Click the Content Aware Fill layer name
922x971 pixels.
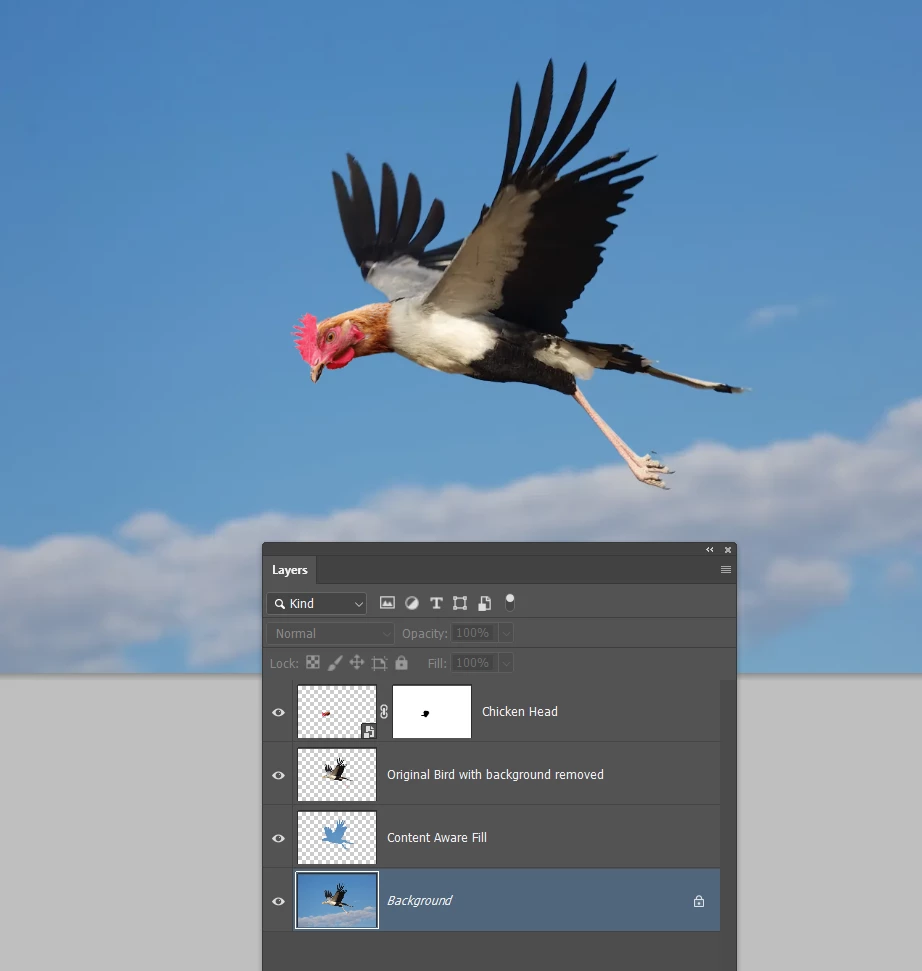point(437,838)
